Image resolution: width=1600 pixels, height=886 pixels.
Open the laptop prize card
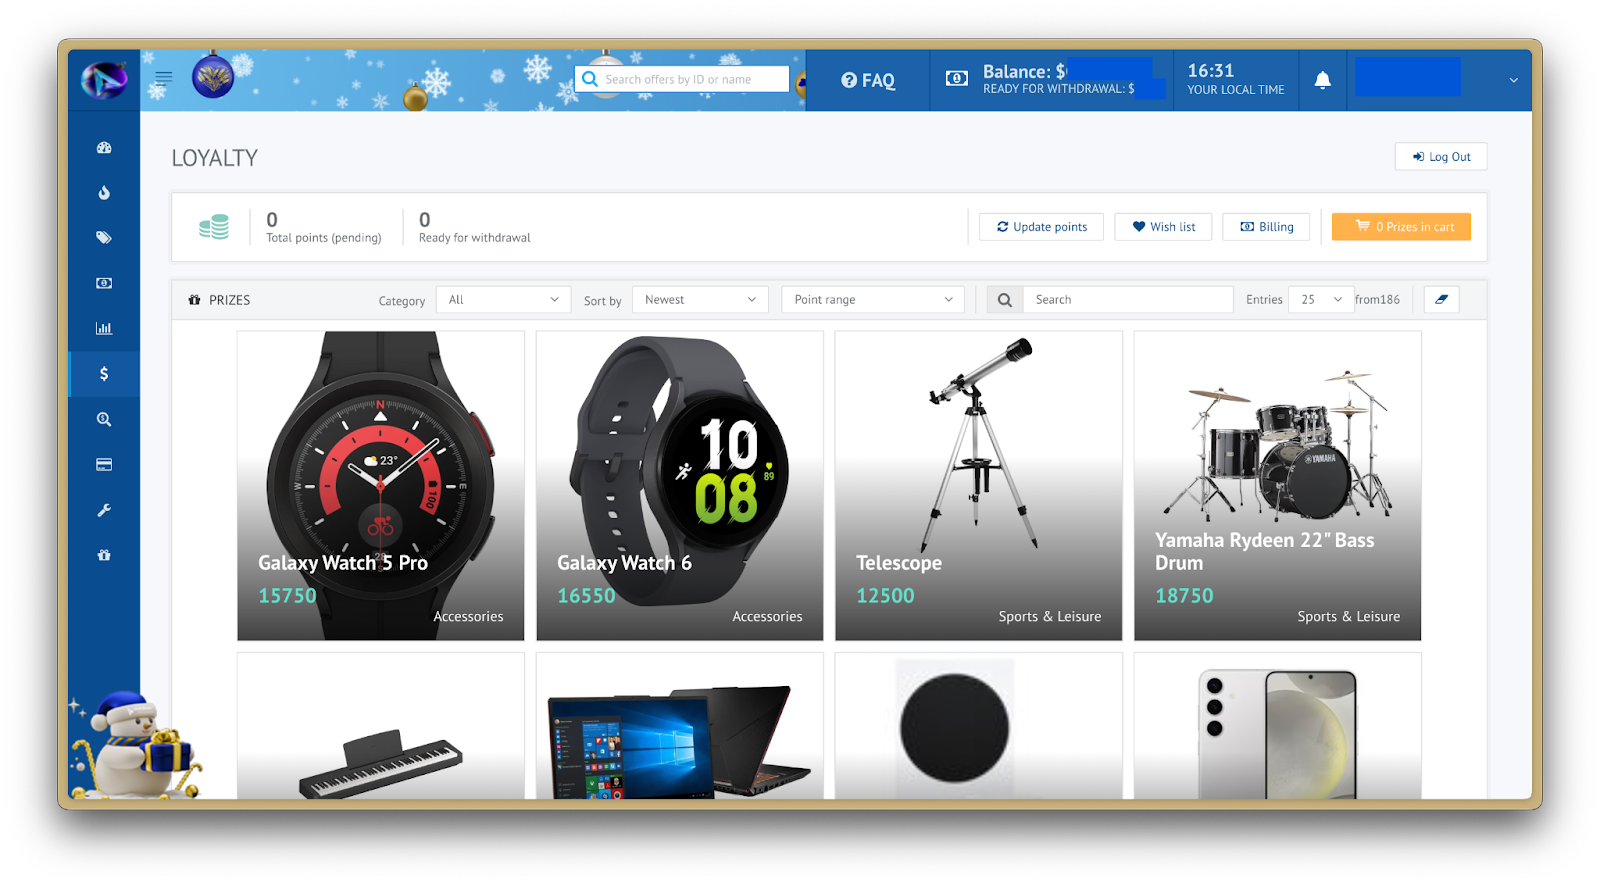(680, 726)
